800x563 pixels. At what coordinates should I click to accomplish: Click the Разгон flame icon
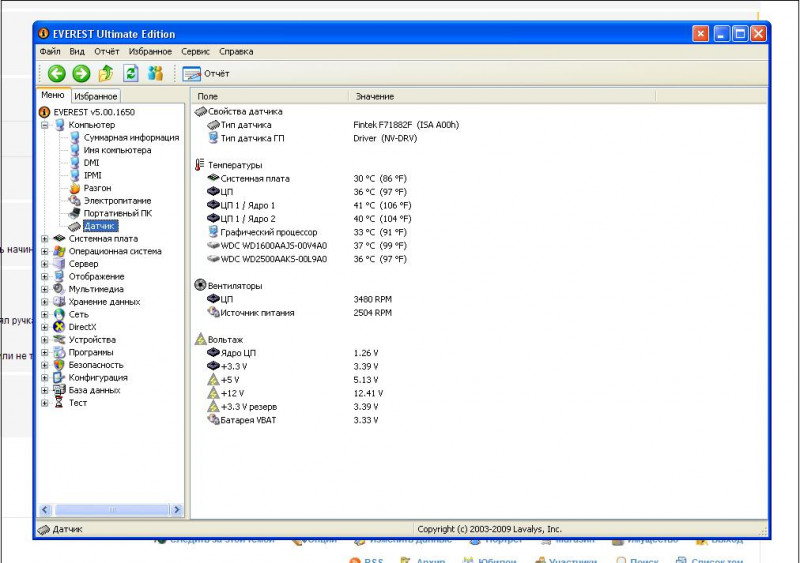75,188
